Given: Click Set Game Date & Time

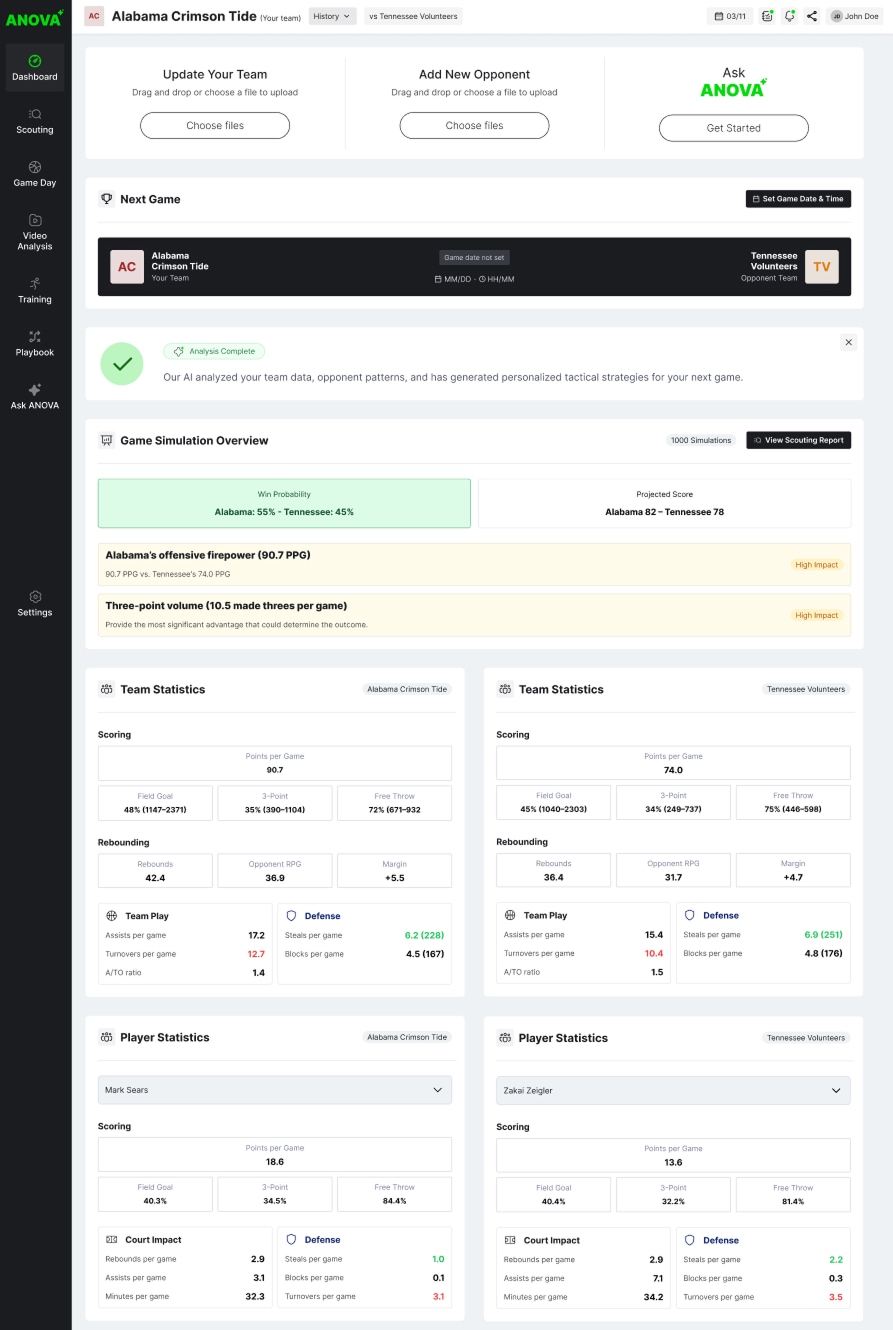Looking at the screenshot, I should coord(798,199).
